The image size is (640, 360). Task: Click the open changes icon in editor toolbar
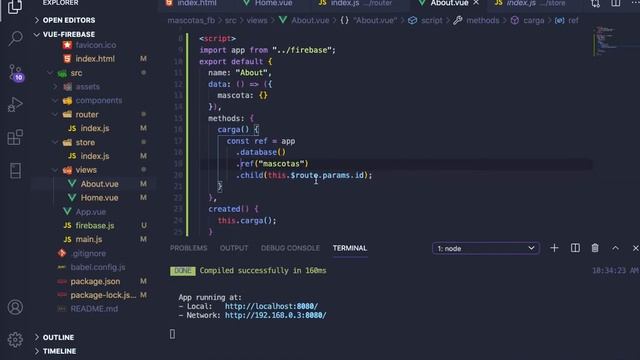596,3
